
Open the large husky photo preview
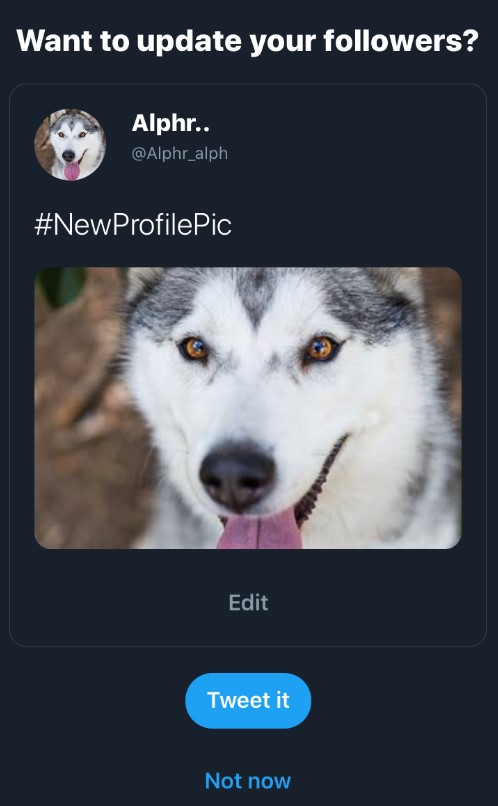pyautogui.click(x=248, y=408)
